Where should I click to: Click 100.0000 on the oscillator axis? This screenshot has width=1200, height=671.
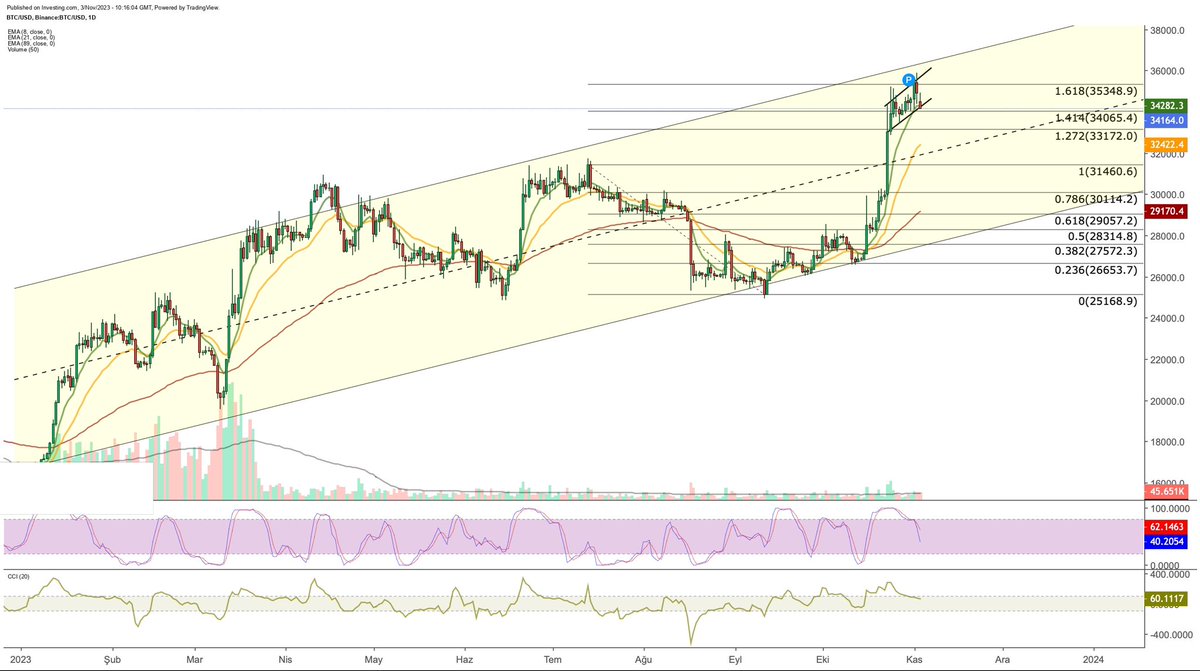(x=1168, y=510)
